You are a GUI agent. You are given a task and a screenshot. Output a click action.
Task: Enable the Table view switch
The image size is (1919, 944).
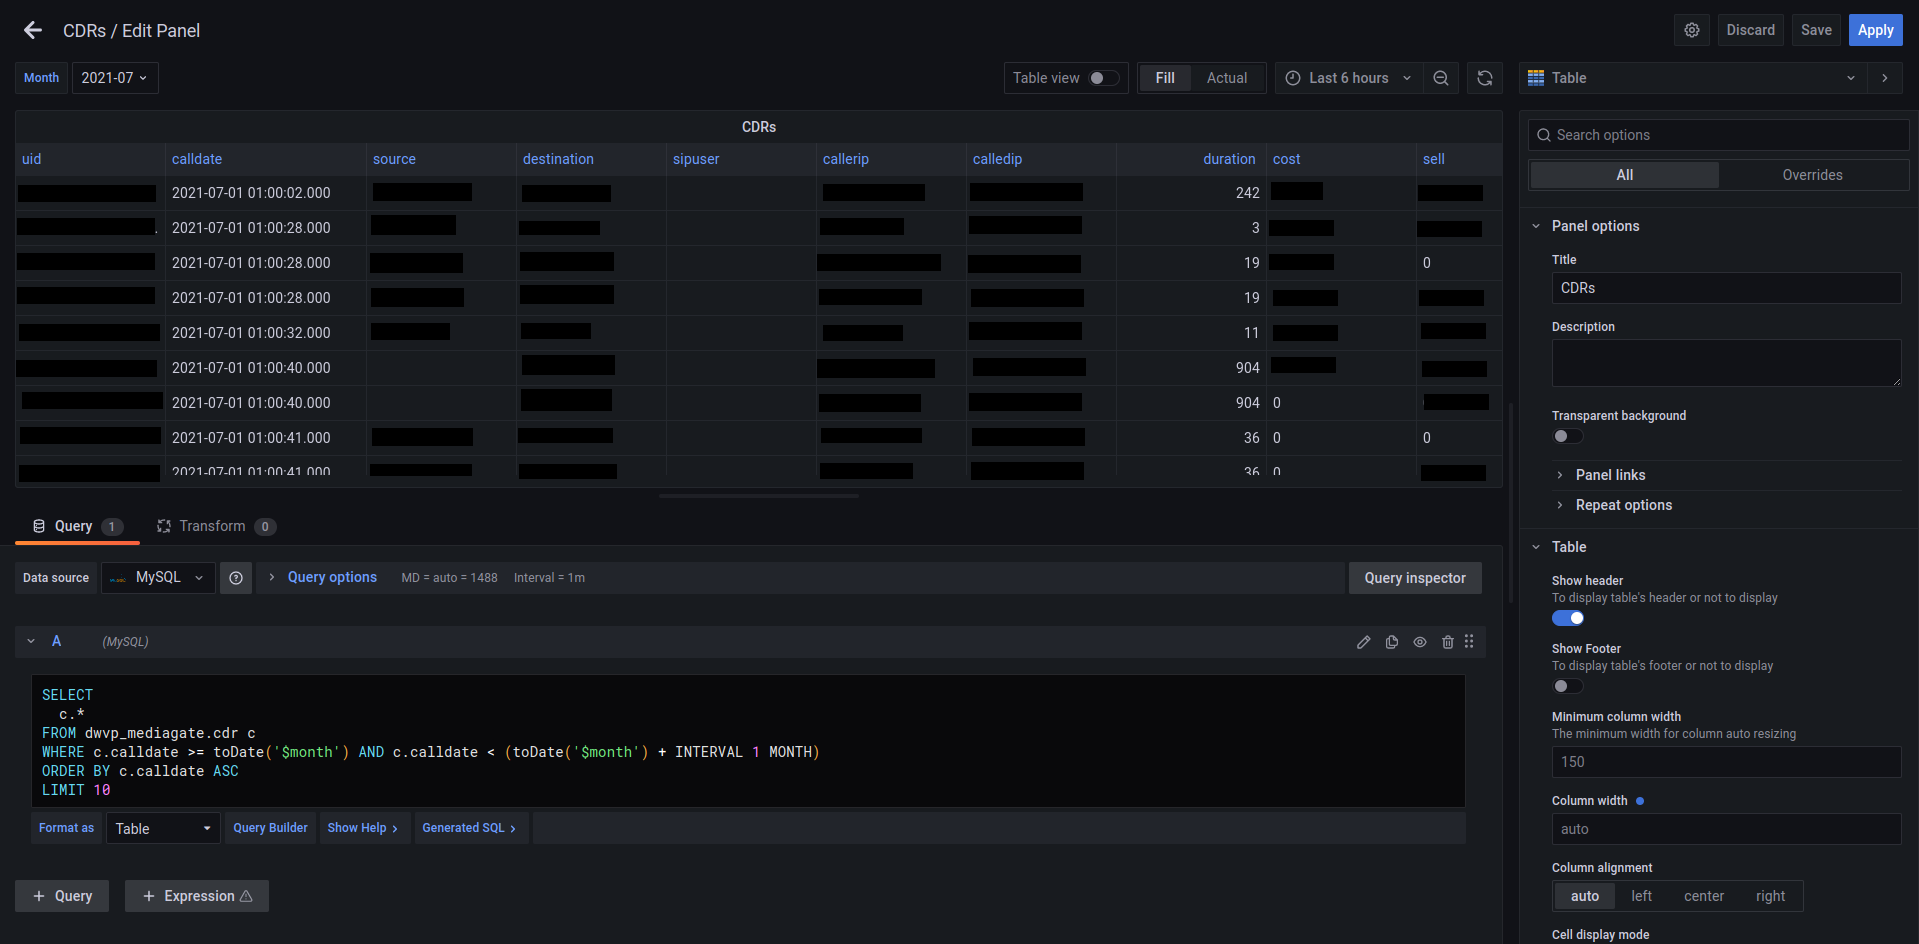1104,78
